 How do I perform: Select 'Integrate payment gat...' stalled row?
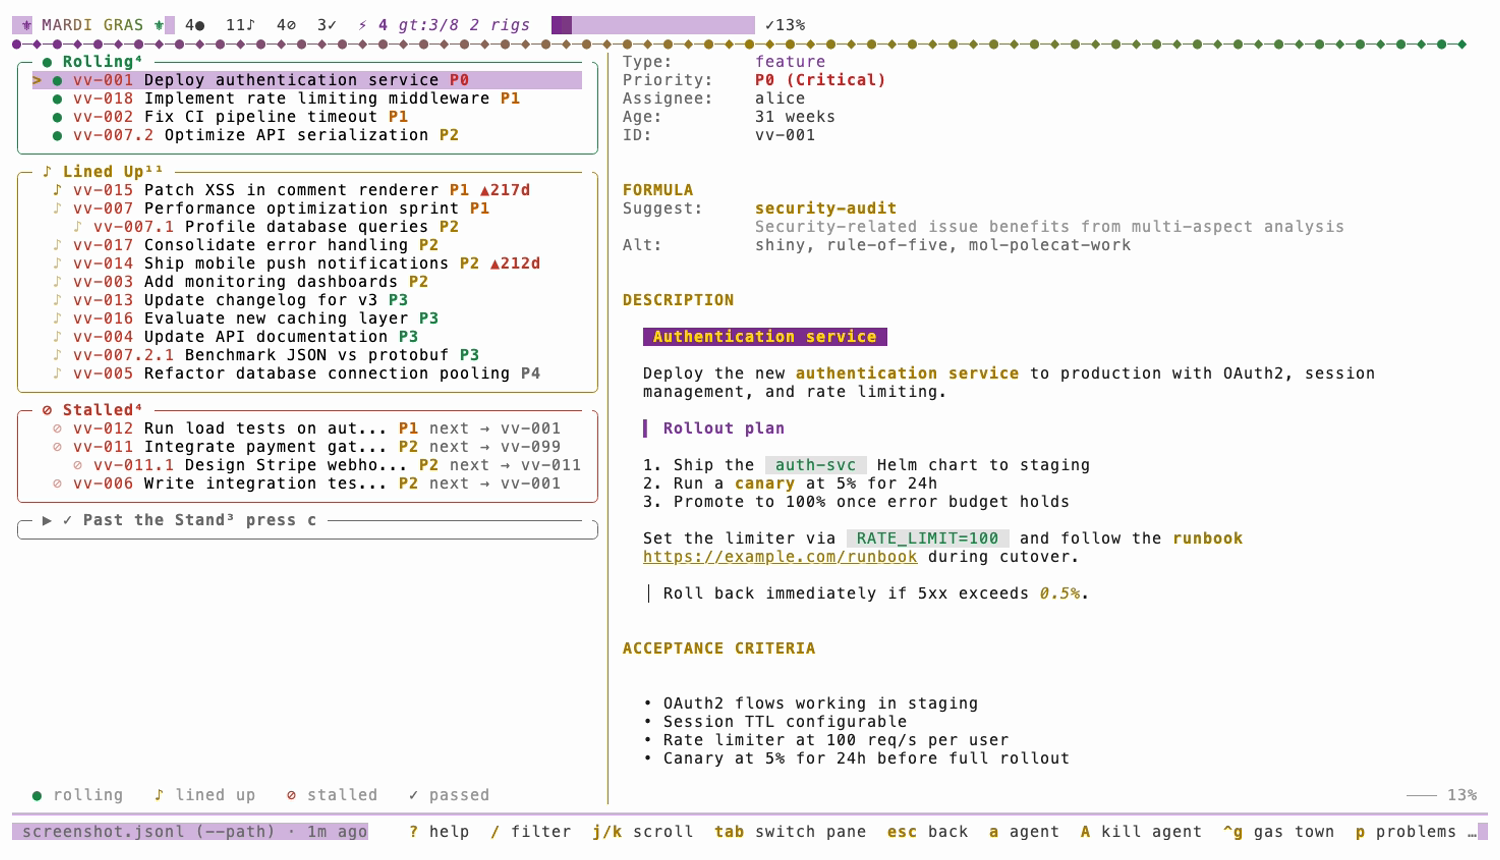307,447
